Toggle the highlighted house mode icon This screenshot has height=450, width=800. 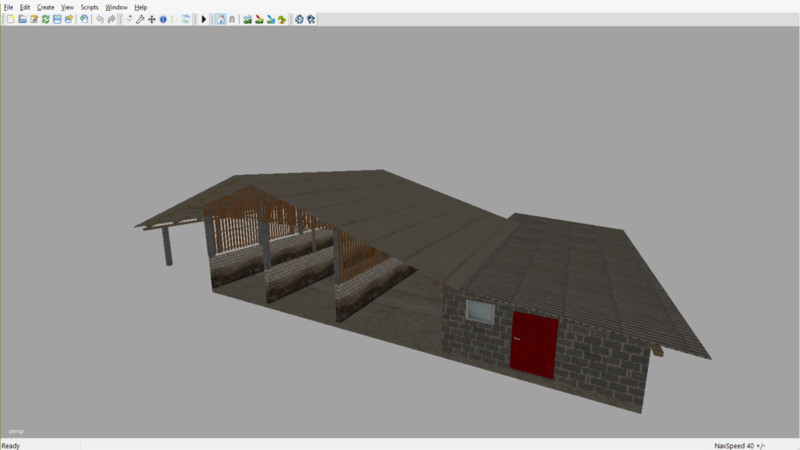coord(220,19)
